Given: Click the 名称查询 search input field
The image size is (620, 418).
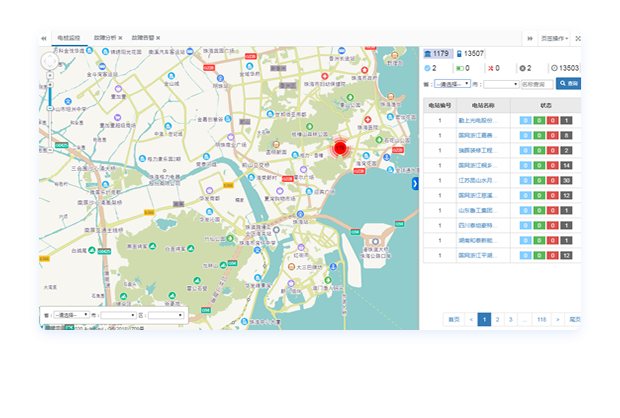Looking at the screenshot, I should 537,84.
